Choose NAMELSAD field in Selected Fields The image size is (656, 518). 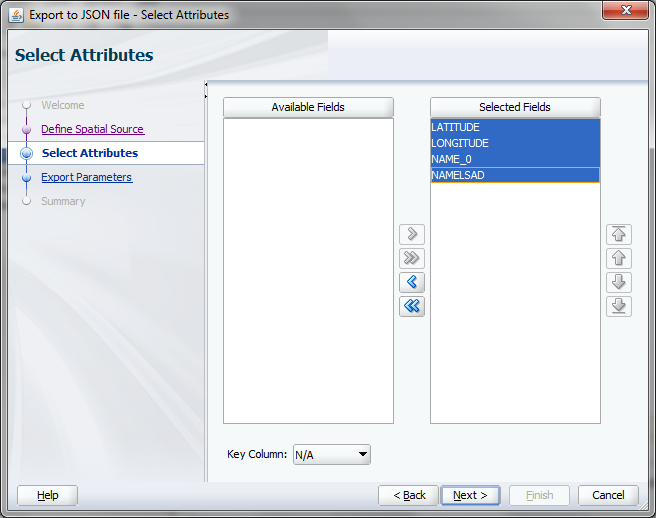click(459, 175)
